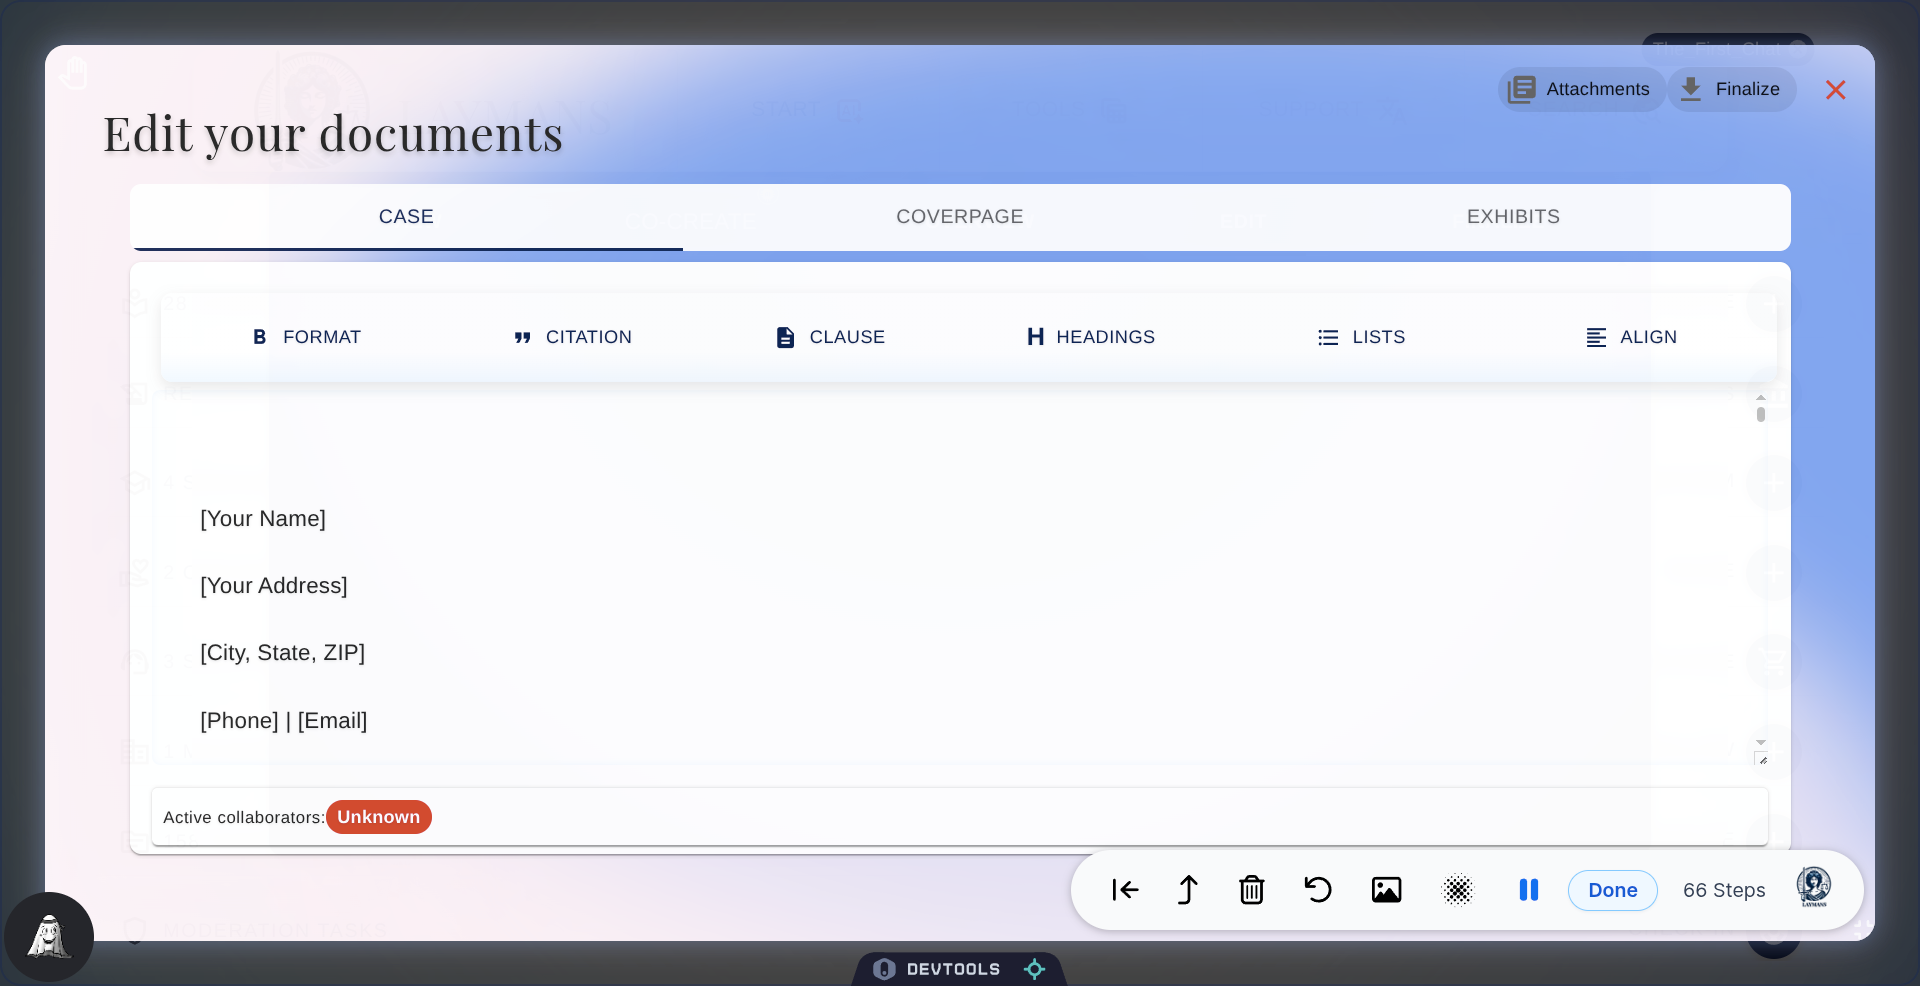Screen dimensions: 1920x986
Task: Click the undo arrow icon
Action: click(1318, 890)
